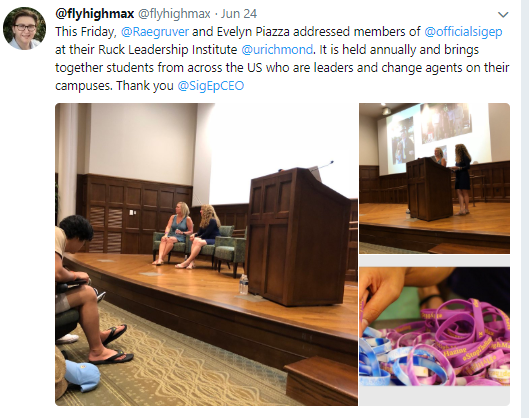Visit the @Raegruver mention
The width and height of the screenshot is (529, 418).
point(155,32)
